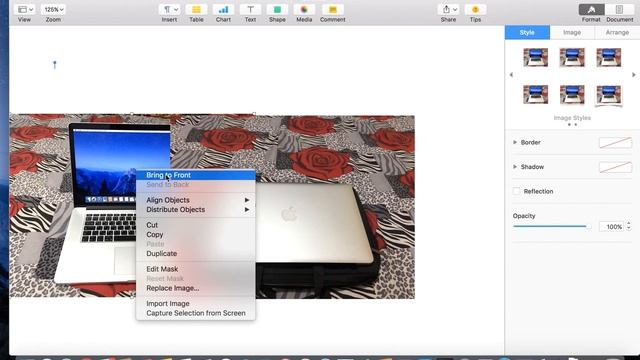Click the Opacity stepper arrows
The height and width of the screenshot is (360, 640).
629,226
